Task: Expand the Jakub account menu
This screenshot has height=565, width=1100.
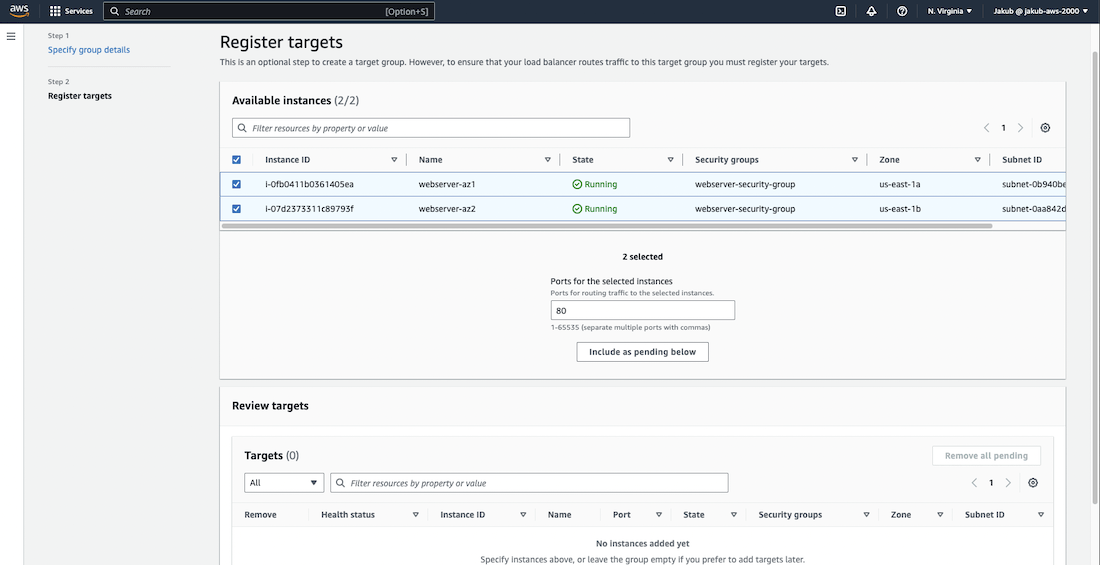Action: [1039, 11]
